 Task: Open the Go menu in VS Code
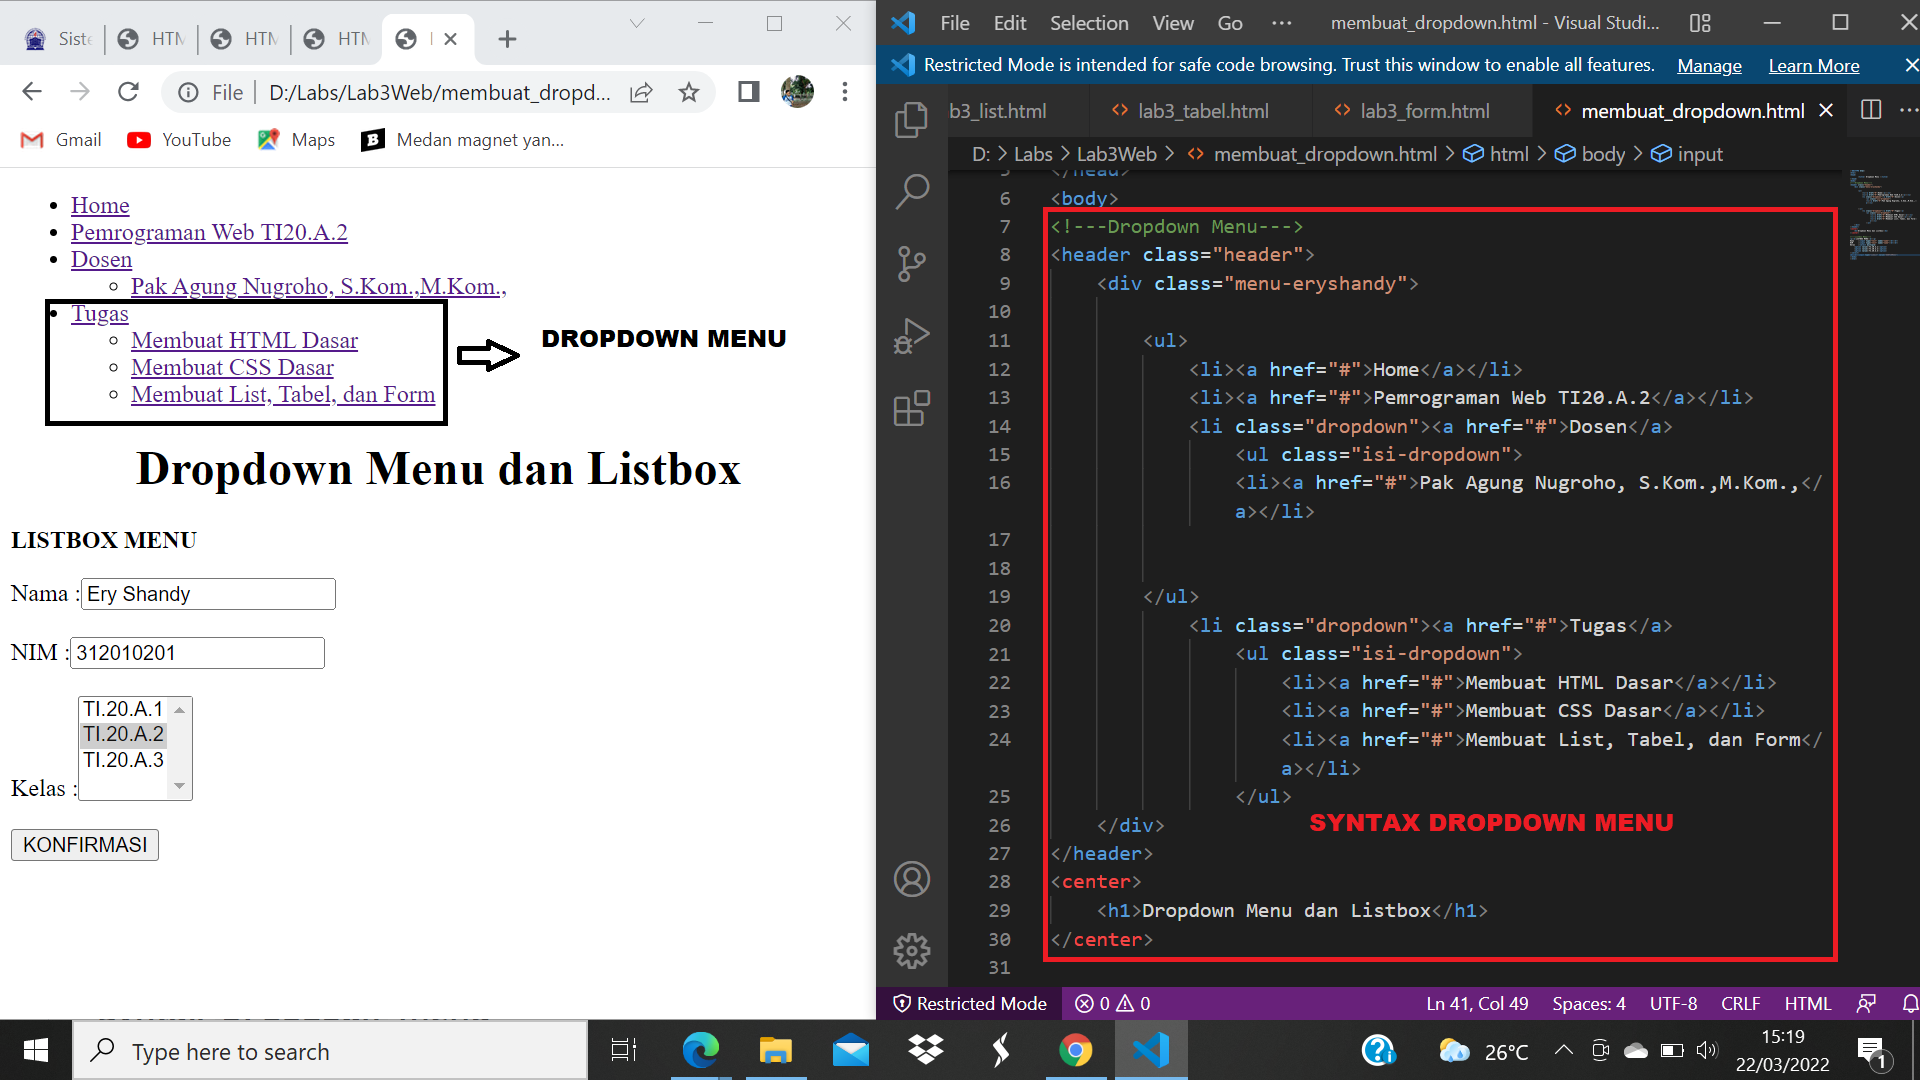tap(1229, 22)
